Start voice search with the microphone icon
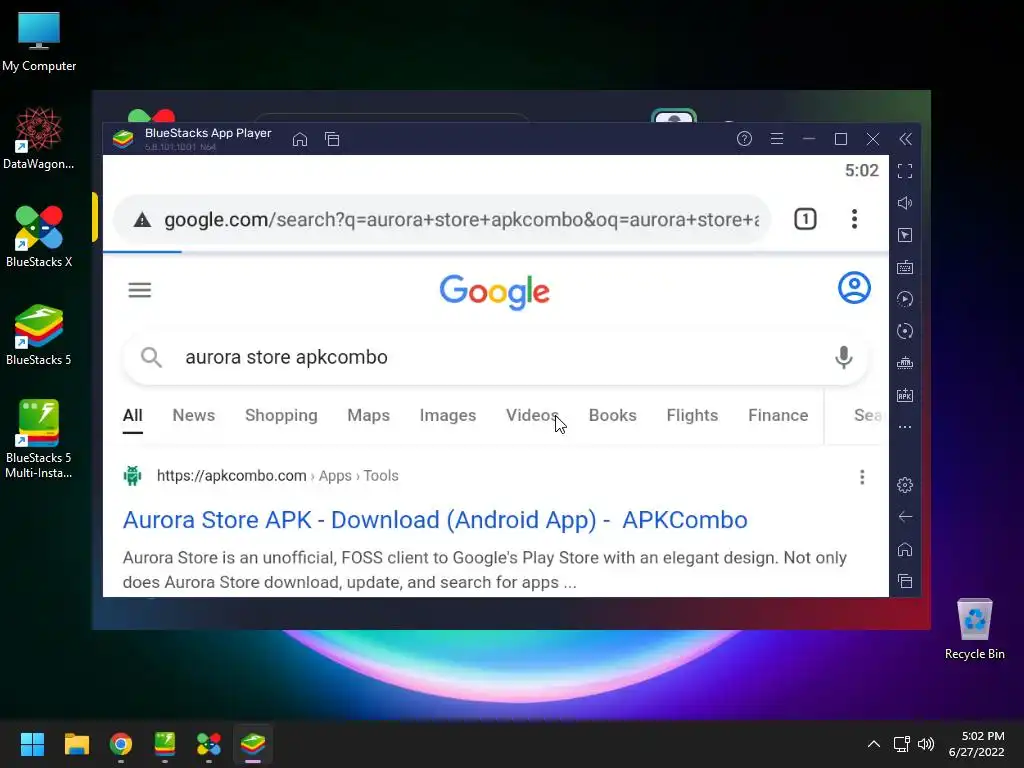1024x768 pixels. [844, 357]
